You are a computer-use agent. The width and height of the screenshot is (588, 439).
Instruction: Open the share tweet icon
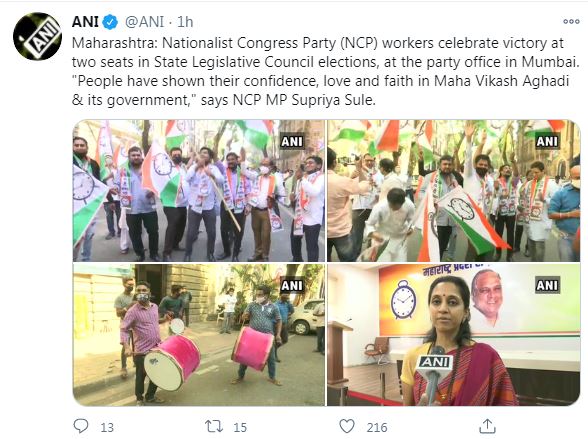click(487, 426)
